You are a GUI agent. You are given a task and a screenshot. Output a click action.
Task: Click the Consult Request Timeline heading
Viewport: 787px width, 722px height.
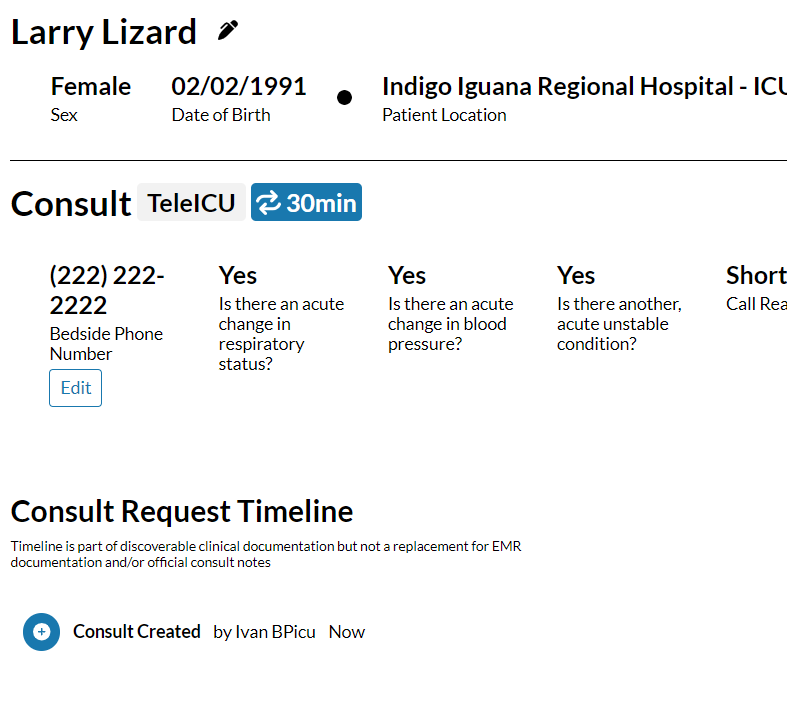click(182, 512)
